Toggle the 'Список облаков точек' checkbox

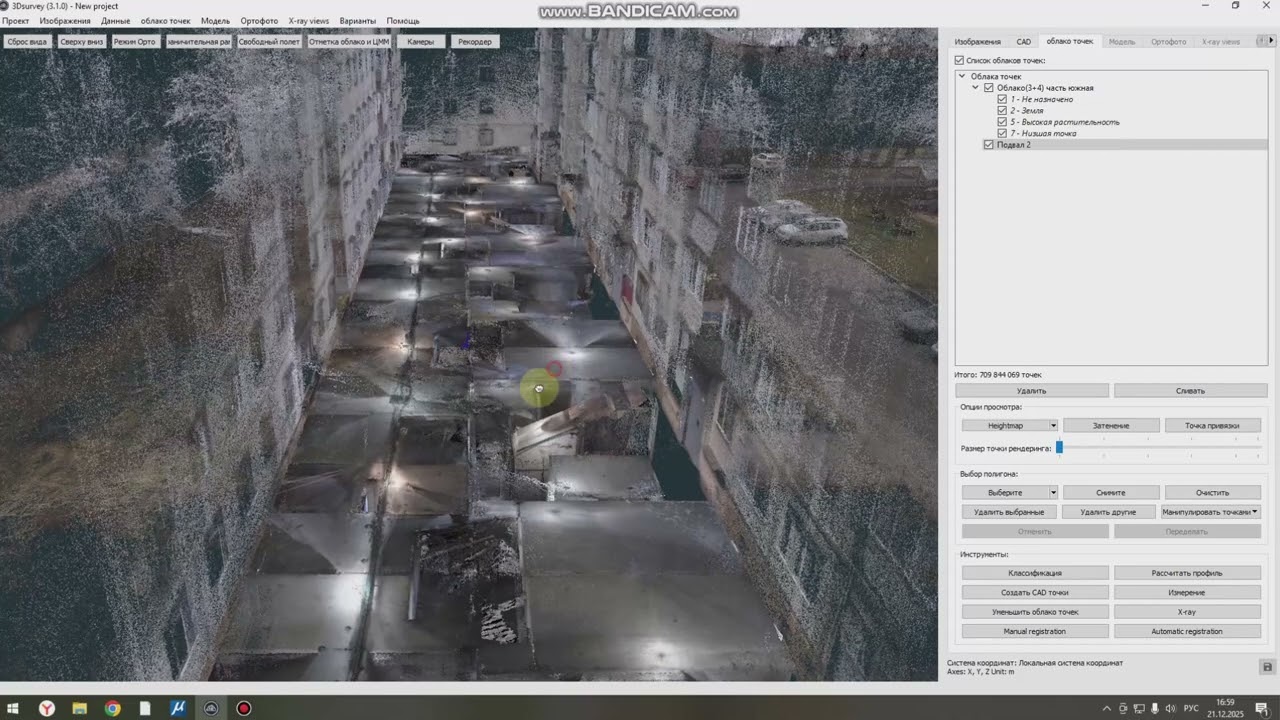tap(960, 61)
